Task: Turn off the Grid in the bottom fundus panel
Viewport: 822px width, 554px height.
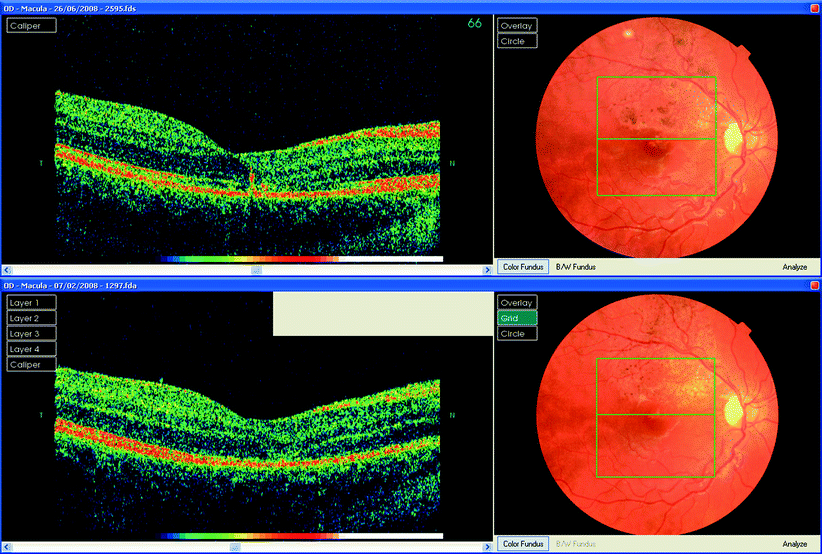Action: pos(517,318)
